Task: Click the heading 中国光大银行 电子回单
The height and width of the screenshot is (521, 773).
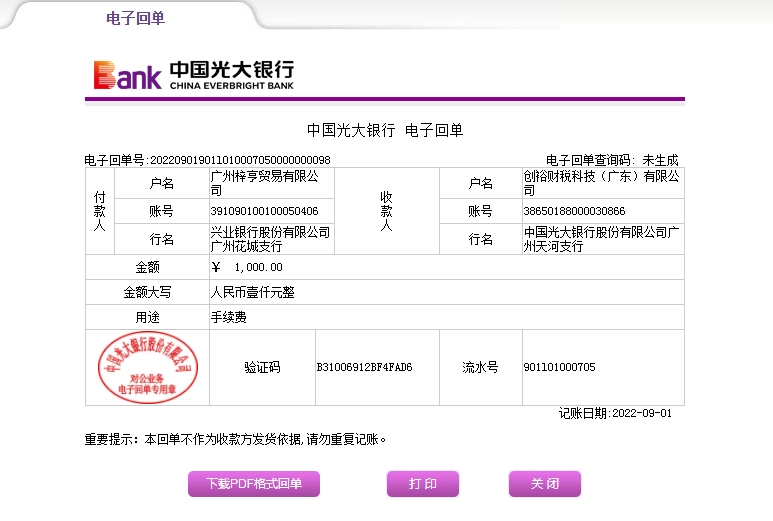Action: pyautogui.click(x=385, y=130)
